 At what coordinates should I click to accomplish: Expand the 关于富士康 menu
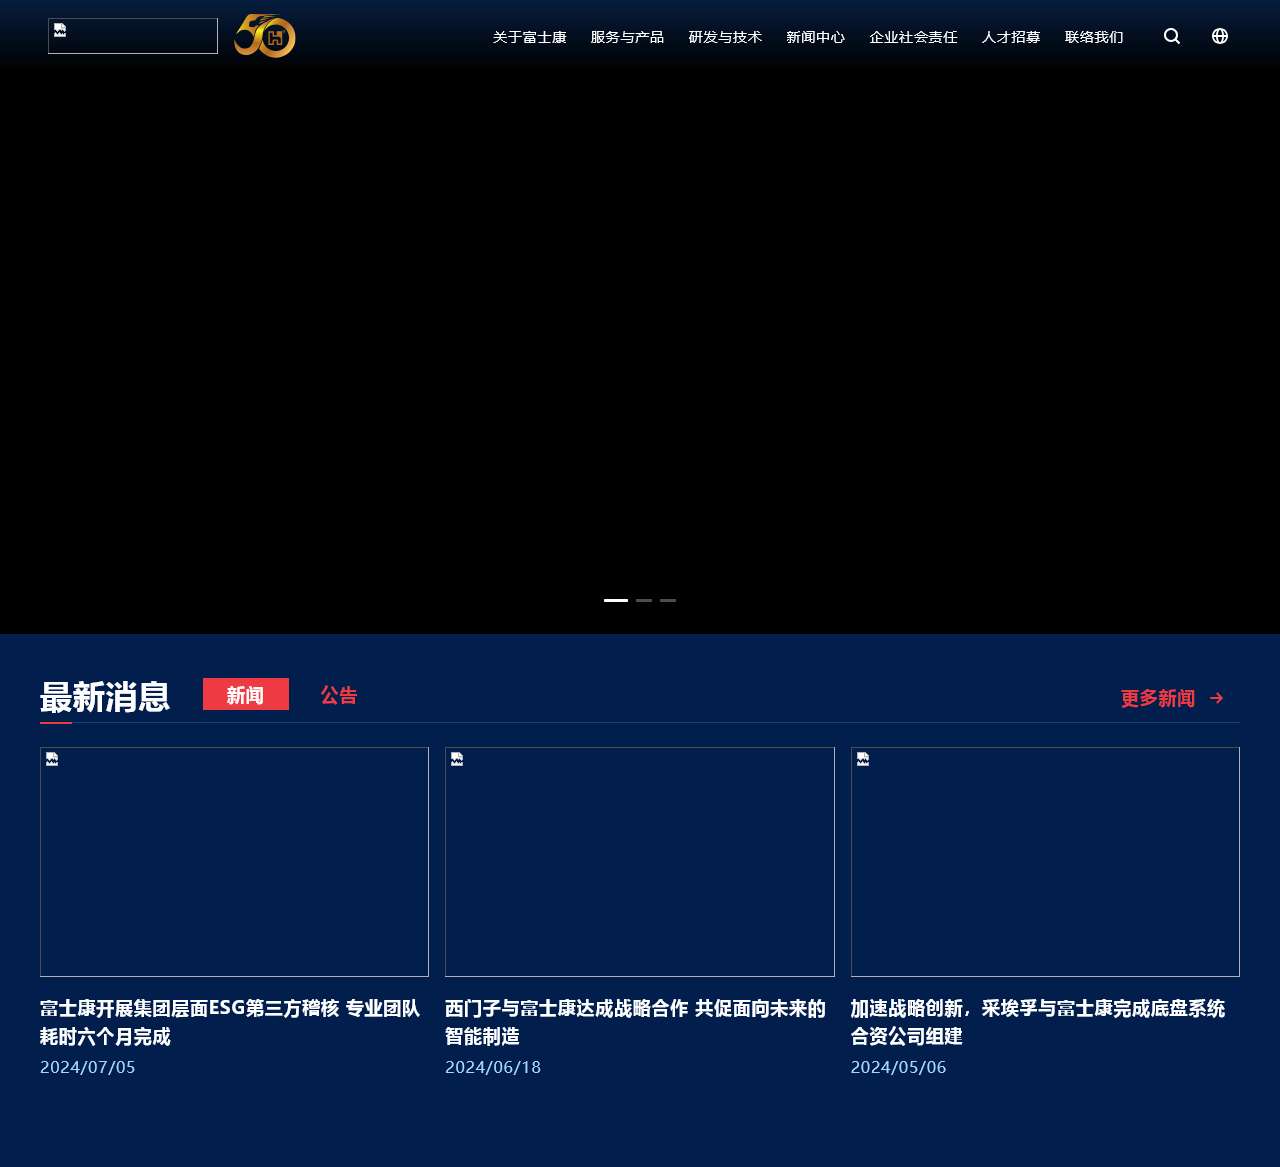click(x=529, y=37)
